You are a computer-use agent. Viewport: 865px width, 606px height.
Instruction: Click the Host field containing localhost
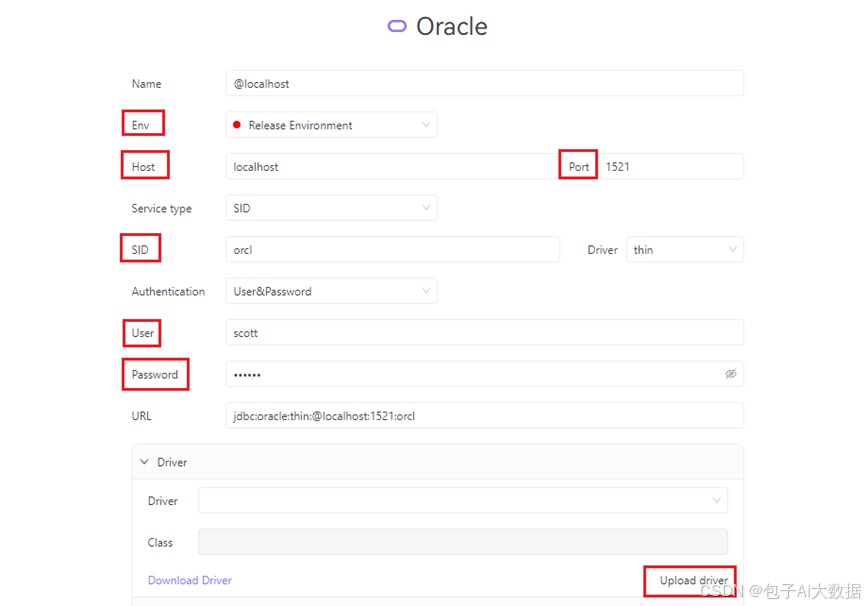393,167
